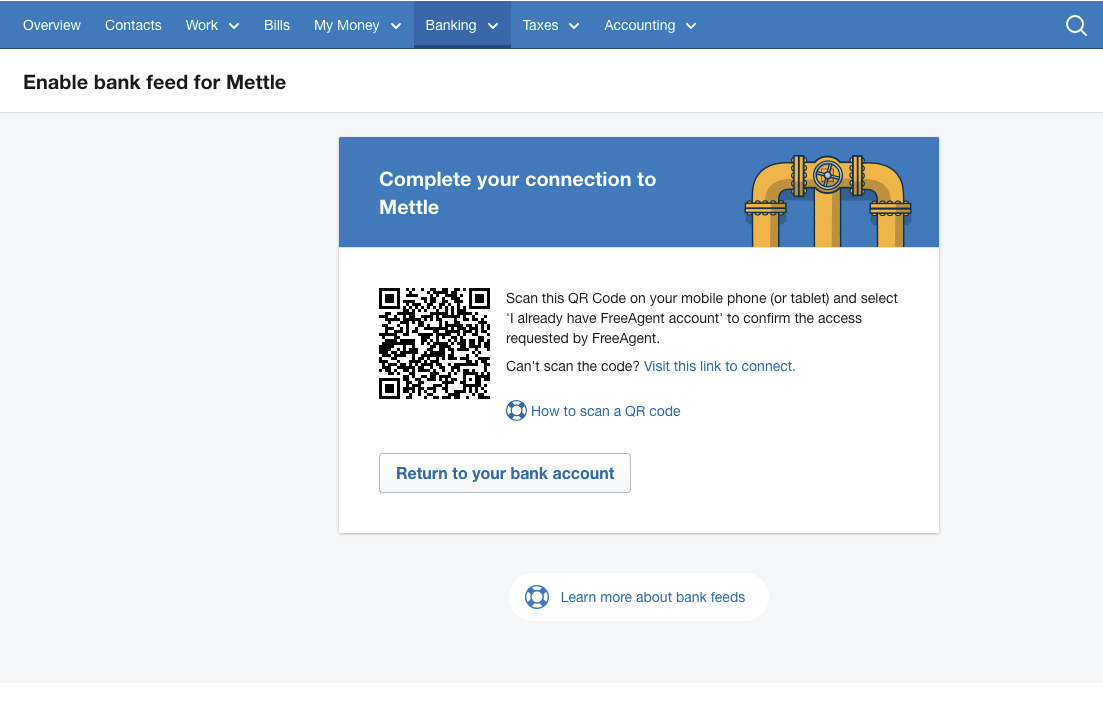
Task: Open Learn more about bank feeds
Action: [x=653, y=596]
